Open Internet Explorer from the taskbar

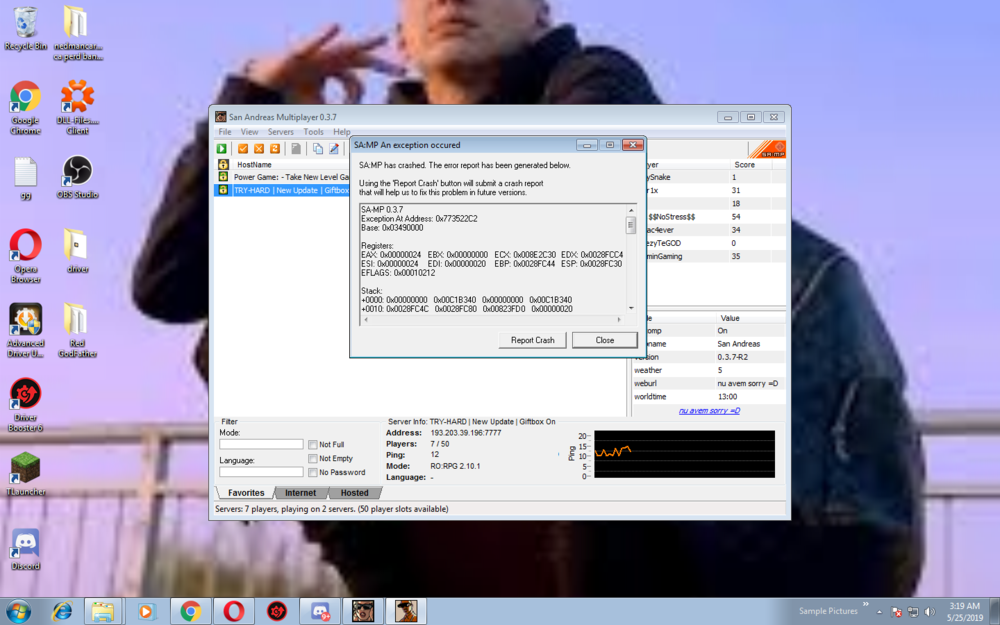click(62, 612)
